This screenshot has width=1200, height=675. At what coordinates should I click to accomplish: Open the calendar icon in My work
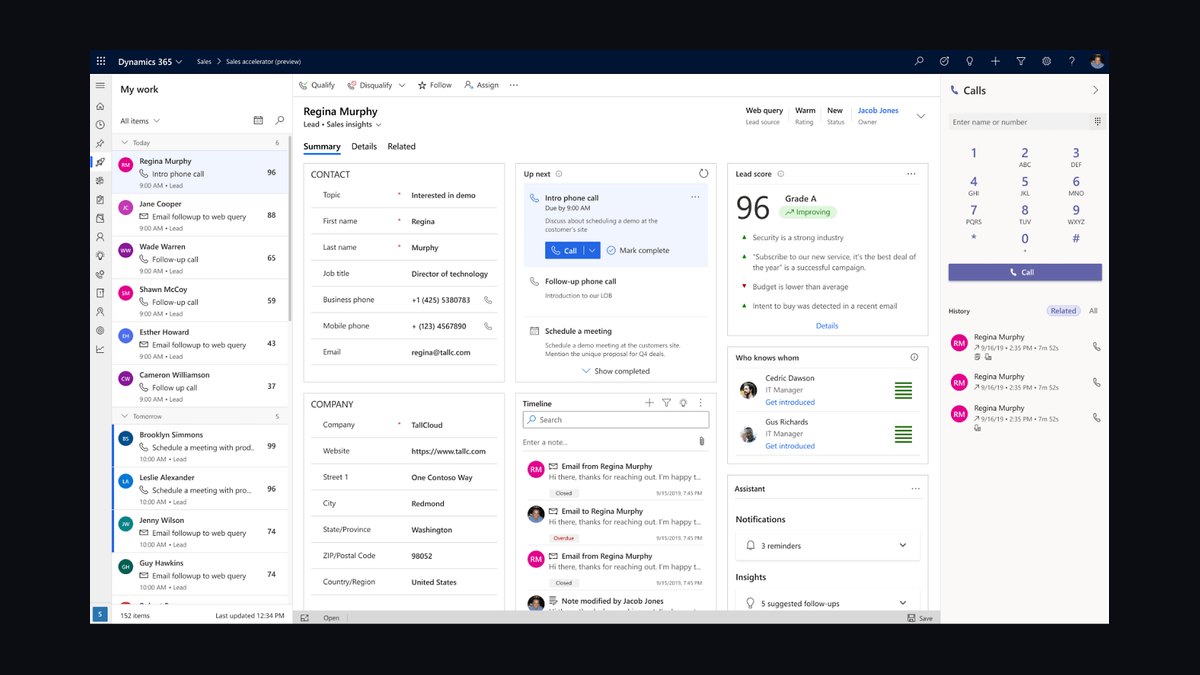pos(258,120)
